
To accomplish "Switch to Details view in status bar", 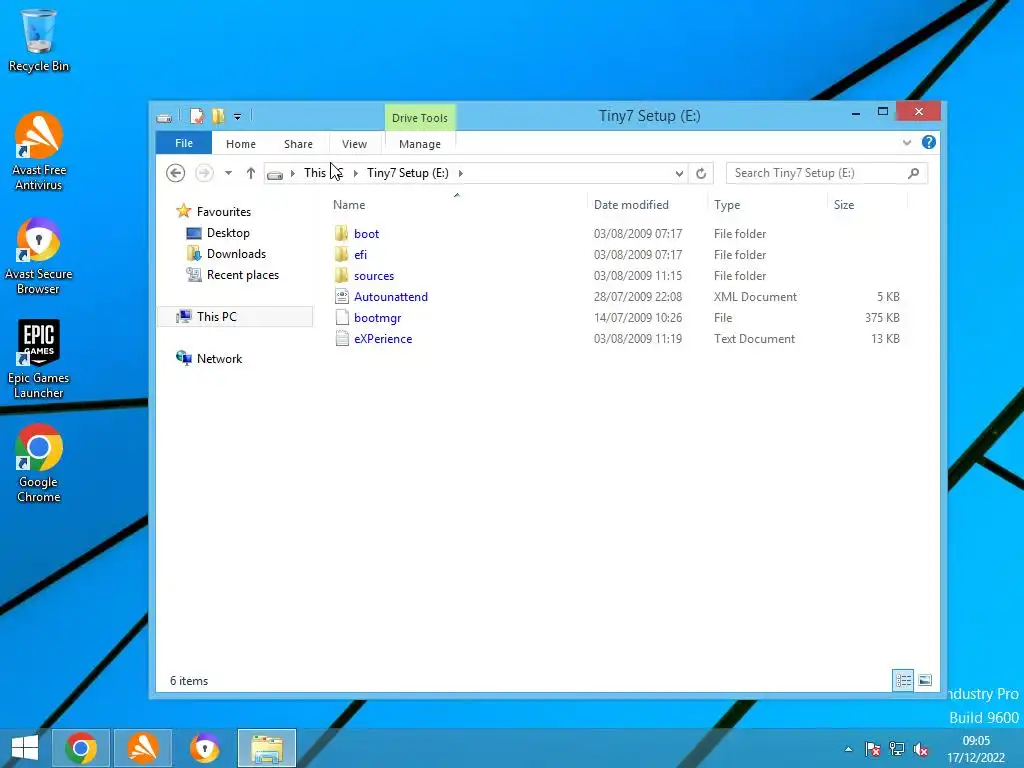I will [x=903, y=680].
